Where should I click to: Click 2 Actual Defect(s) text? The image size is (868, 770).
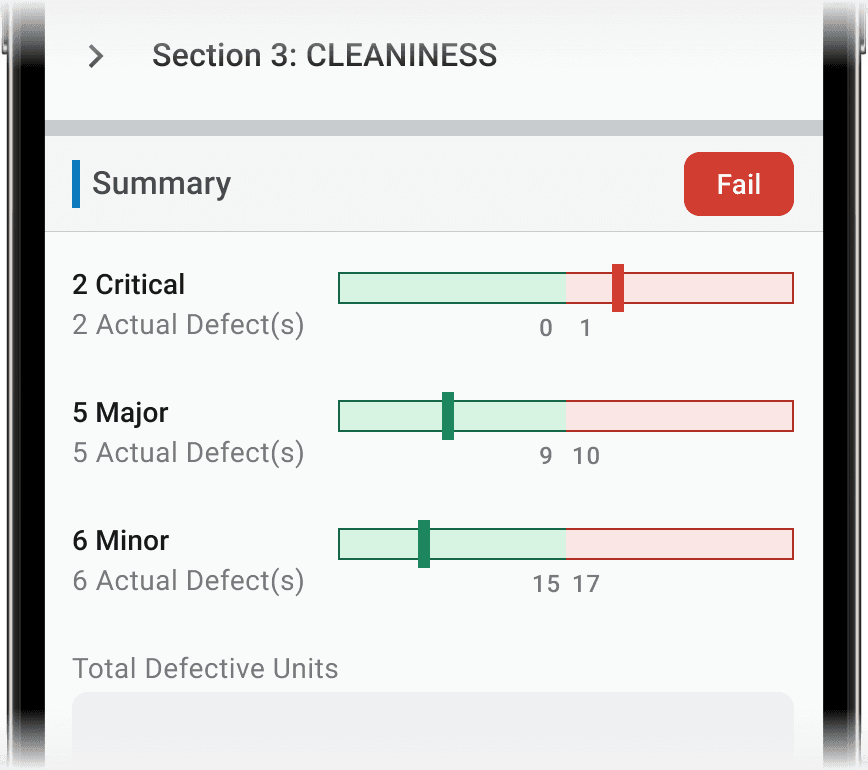(188, 325)
